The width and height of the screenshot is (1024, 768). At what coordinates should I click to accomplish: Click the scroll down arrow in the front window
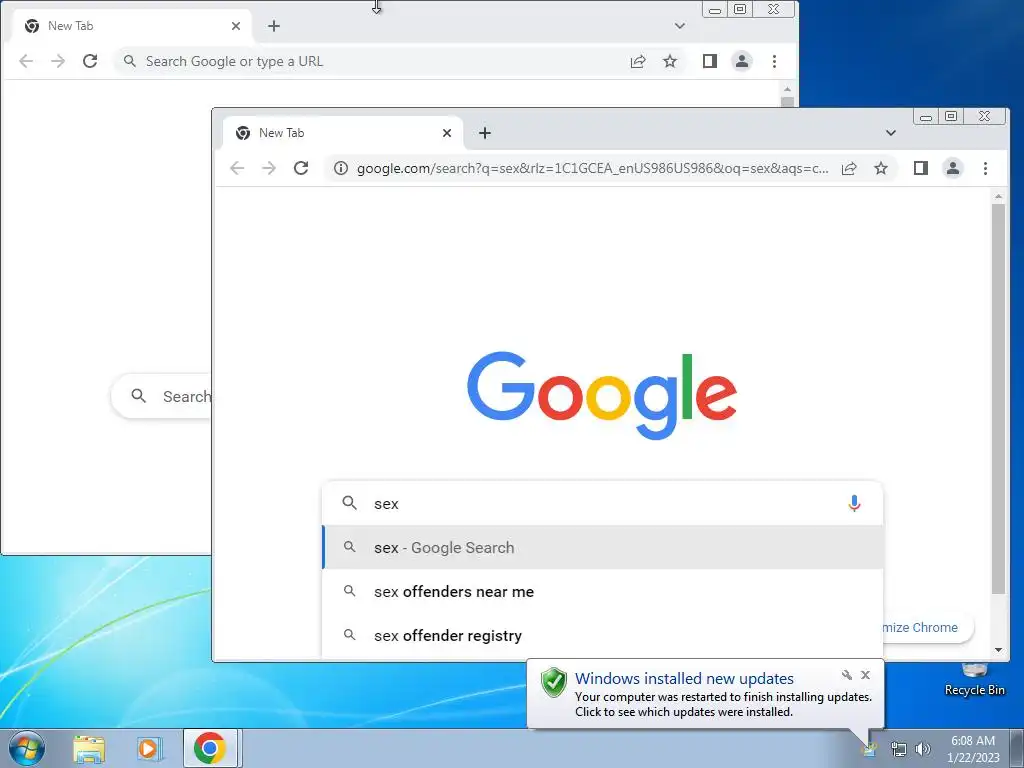click(998, 650)
